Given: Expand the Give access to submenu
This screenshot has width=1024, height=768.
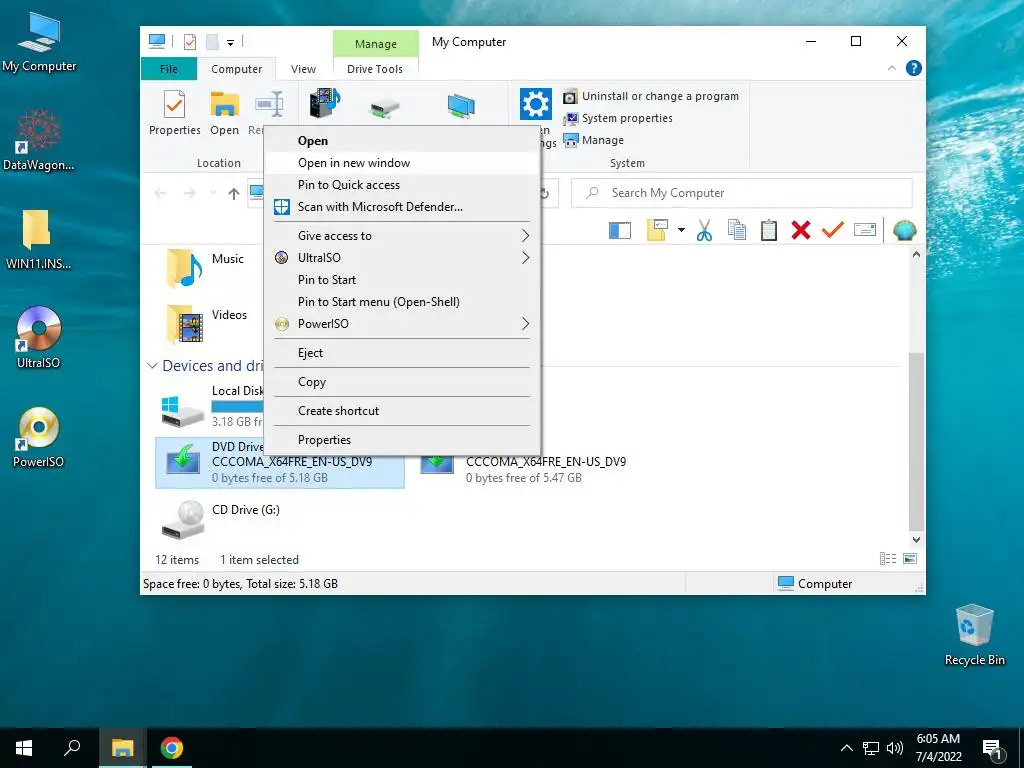Looking at the screenshot, I should coord(402,236).
